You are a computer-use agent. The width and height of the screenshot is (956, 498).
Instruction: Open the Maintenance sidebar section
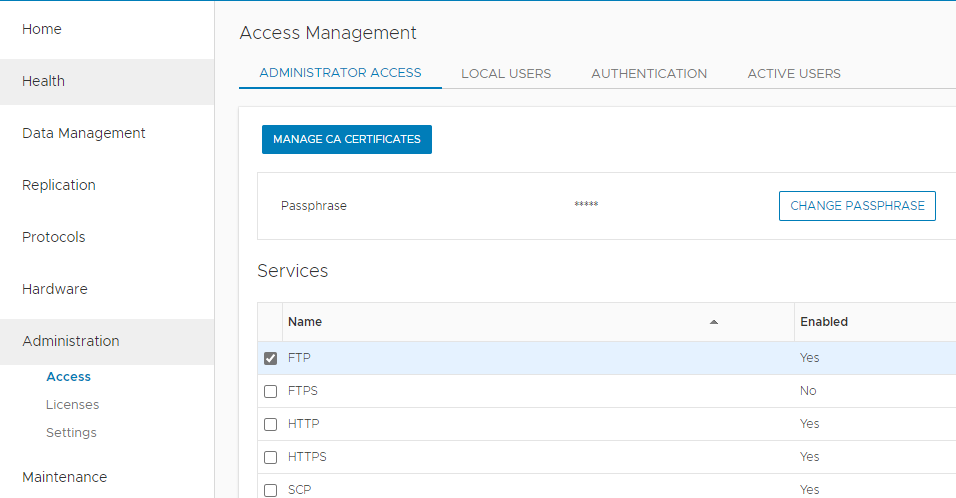tap(64, 477)
